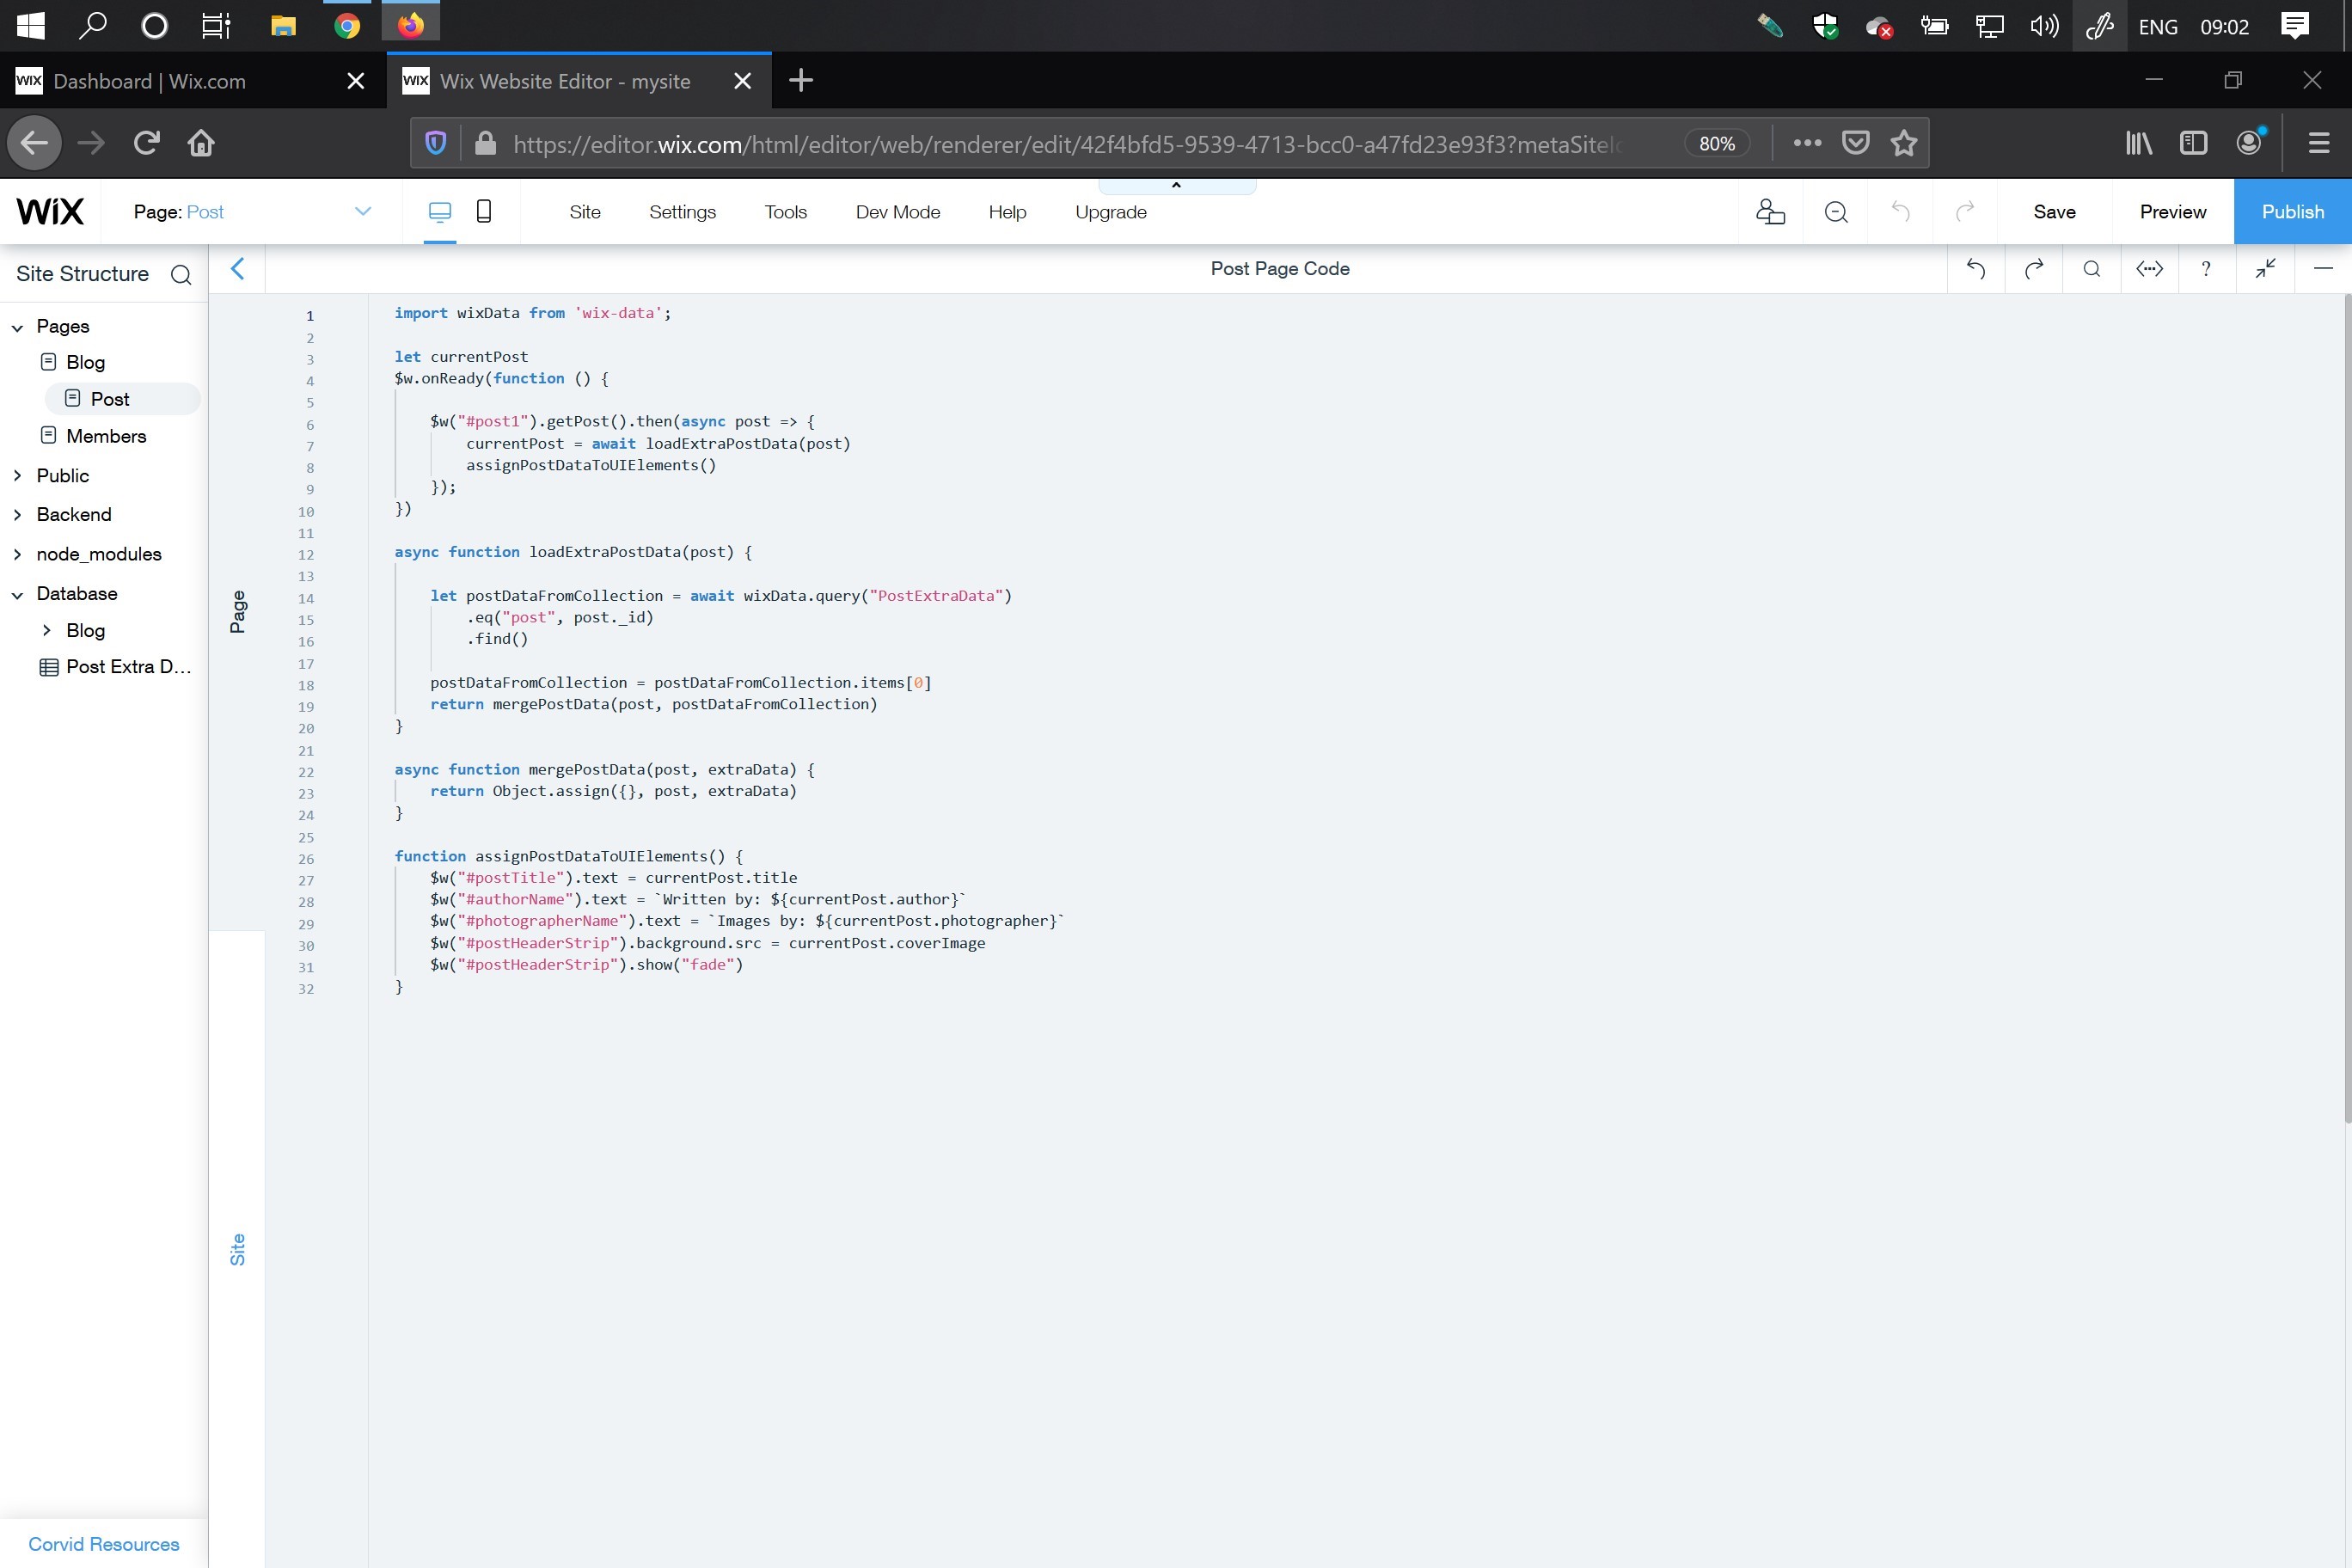Expand the Backend folder

[x=17, y=515]
